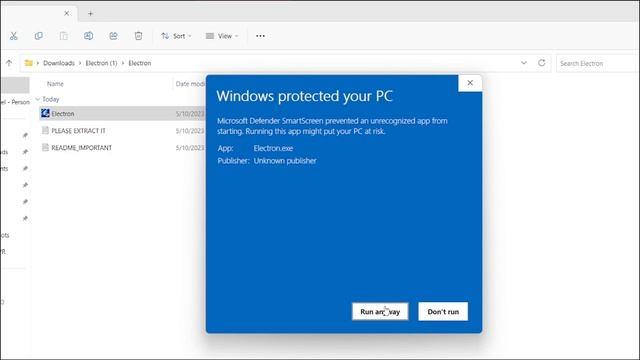640x360 pixels.
Task: Click Run anyway in SmartScreen dialog
Action: tap(380, 311)
